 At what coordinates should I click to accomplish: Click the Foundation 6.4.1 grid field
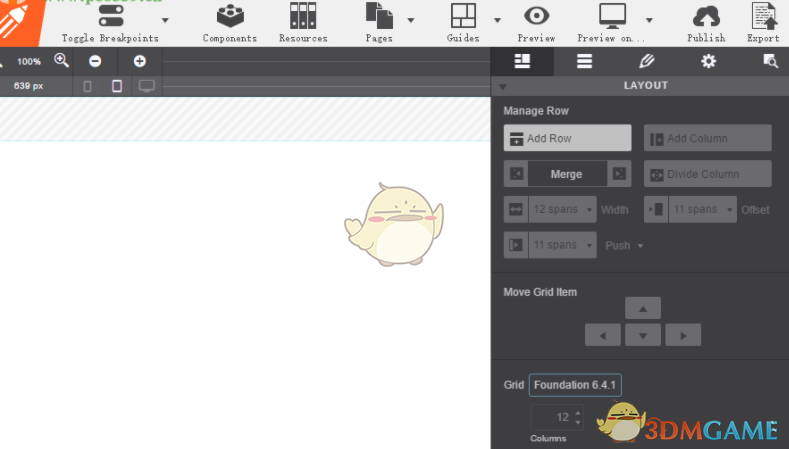coord(575,385)
